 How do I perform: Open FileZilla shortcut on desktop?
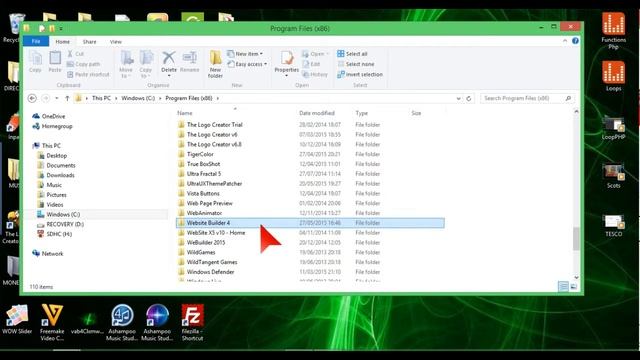coord(192,322)
